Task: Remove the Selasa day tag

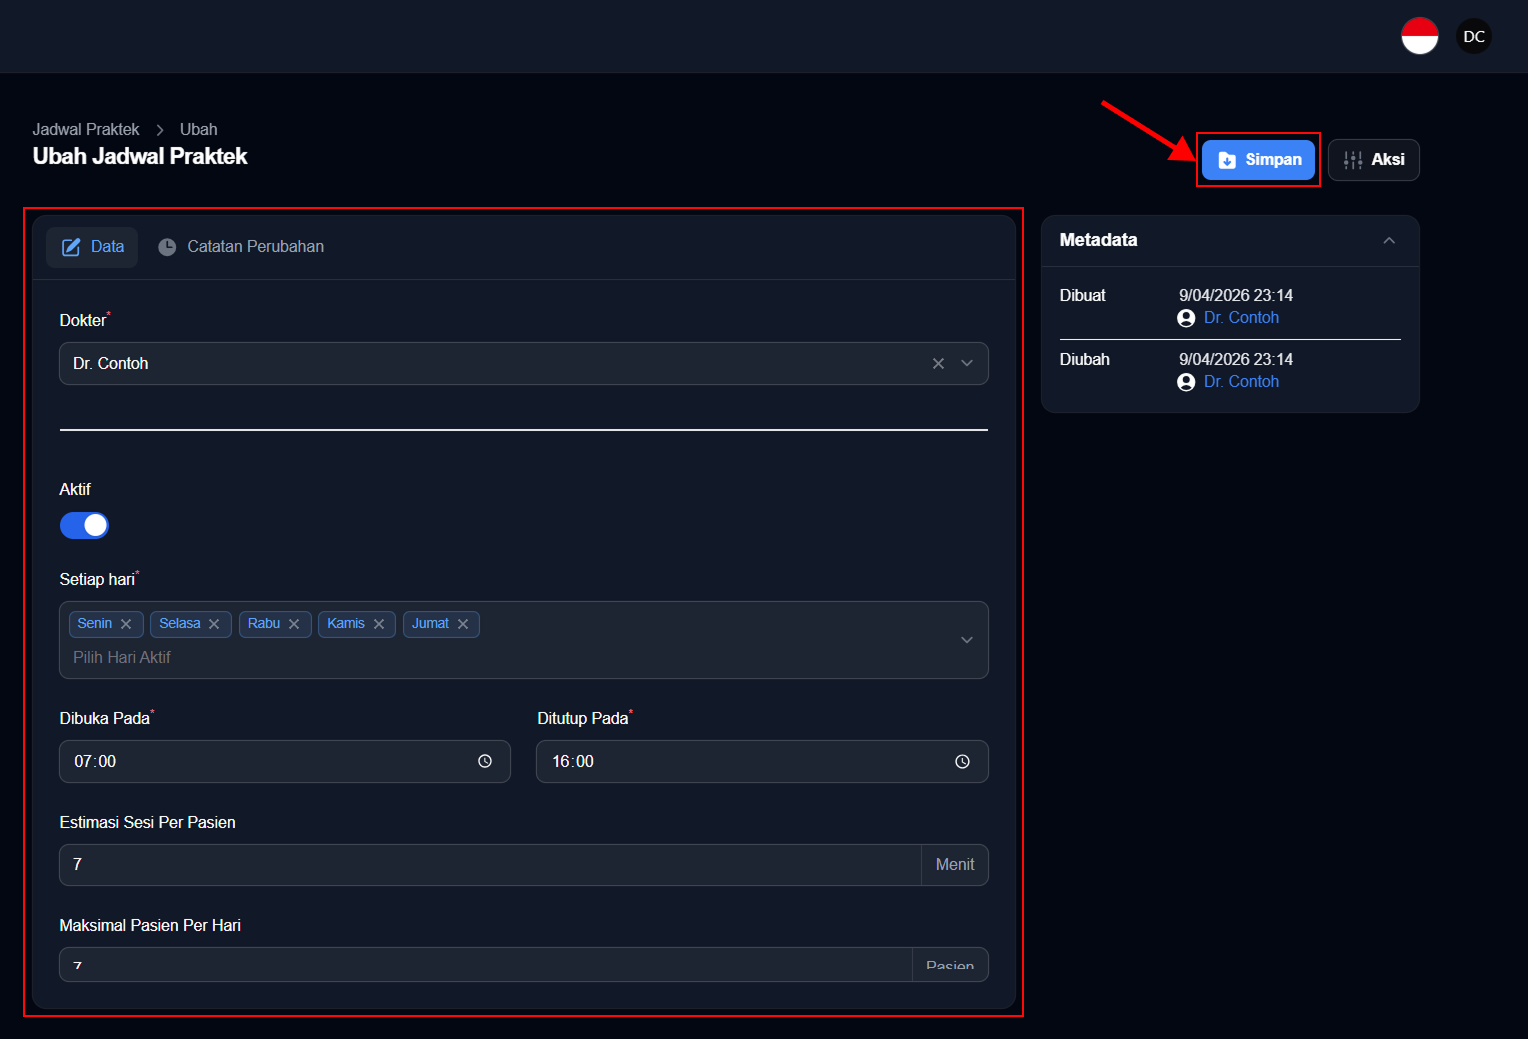Action: [x=214, y=624]
